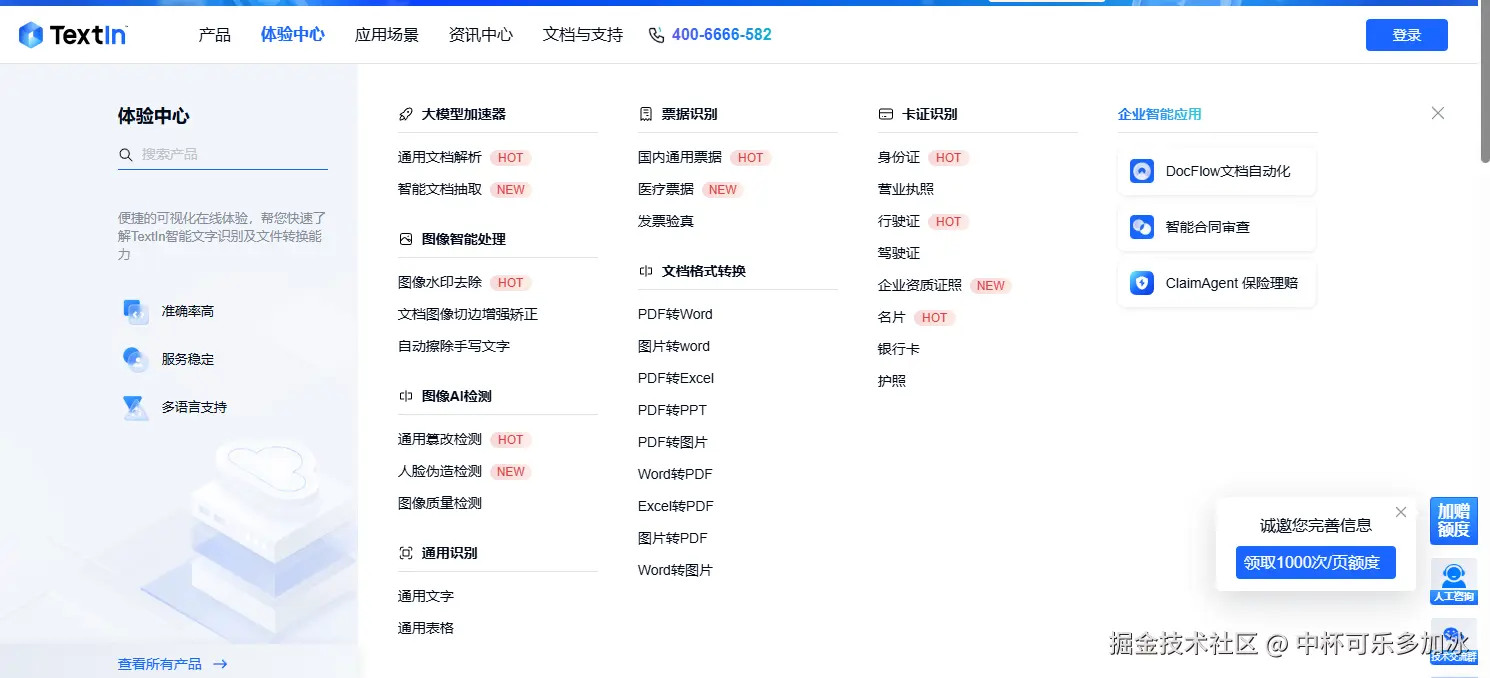Click the icon beside 文档格式转换 heading
The height and width of the screenshot is (678, 1490).
(646, 271)
